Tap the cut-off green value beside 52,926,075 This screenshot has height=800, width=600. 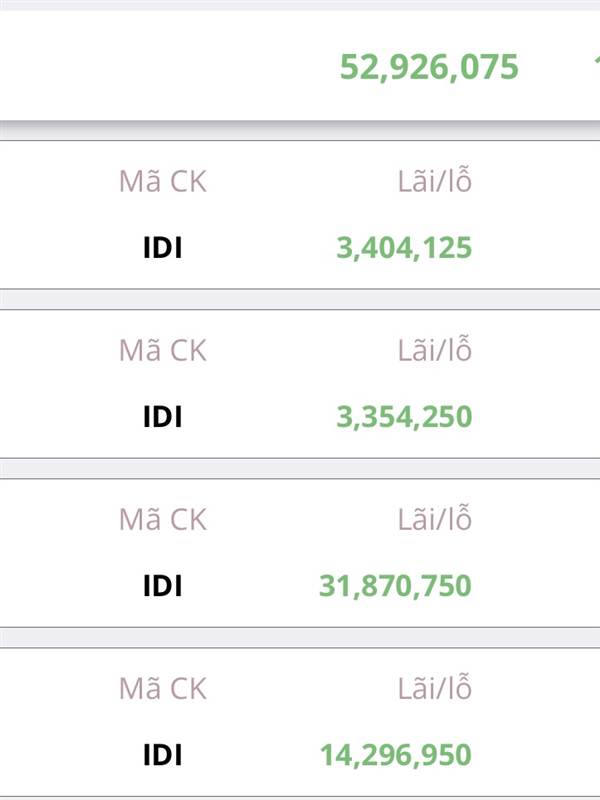coord(595,68)
